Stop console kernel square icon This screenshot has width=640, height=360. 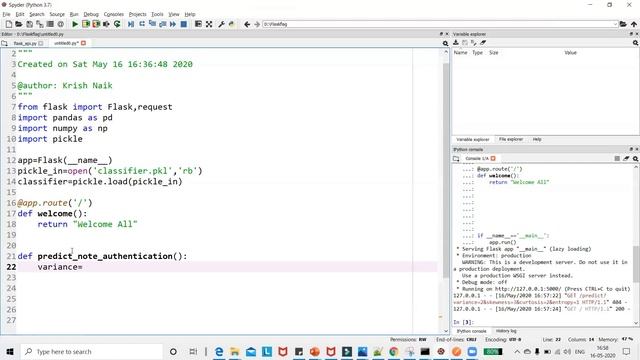click(x=617, y=158)
